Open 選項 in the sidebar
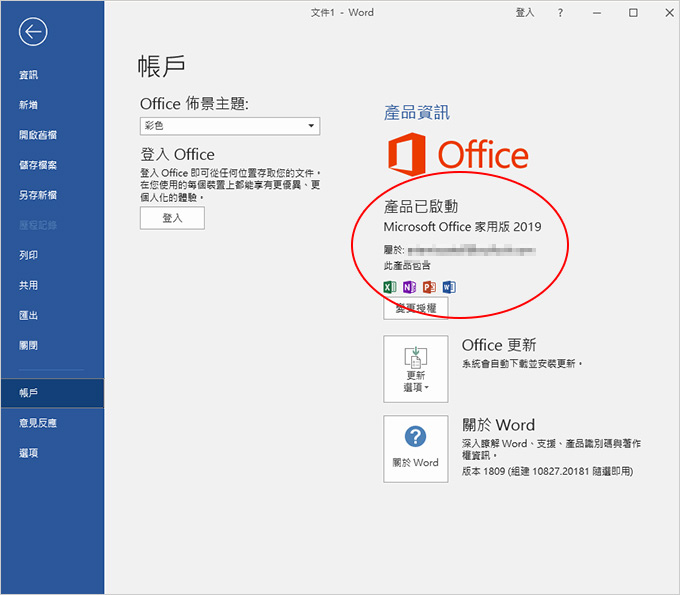Screen dimensions: 680x595 coord(29,453)
